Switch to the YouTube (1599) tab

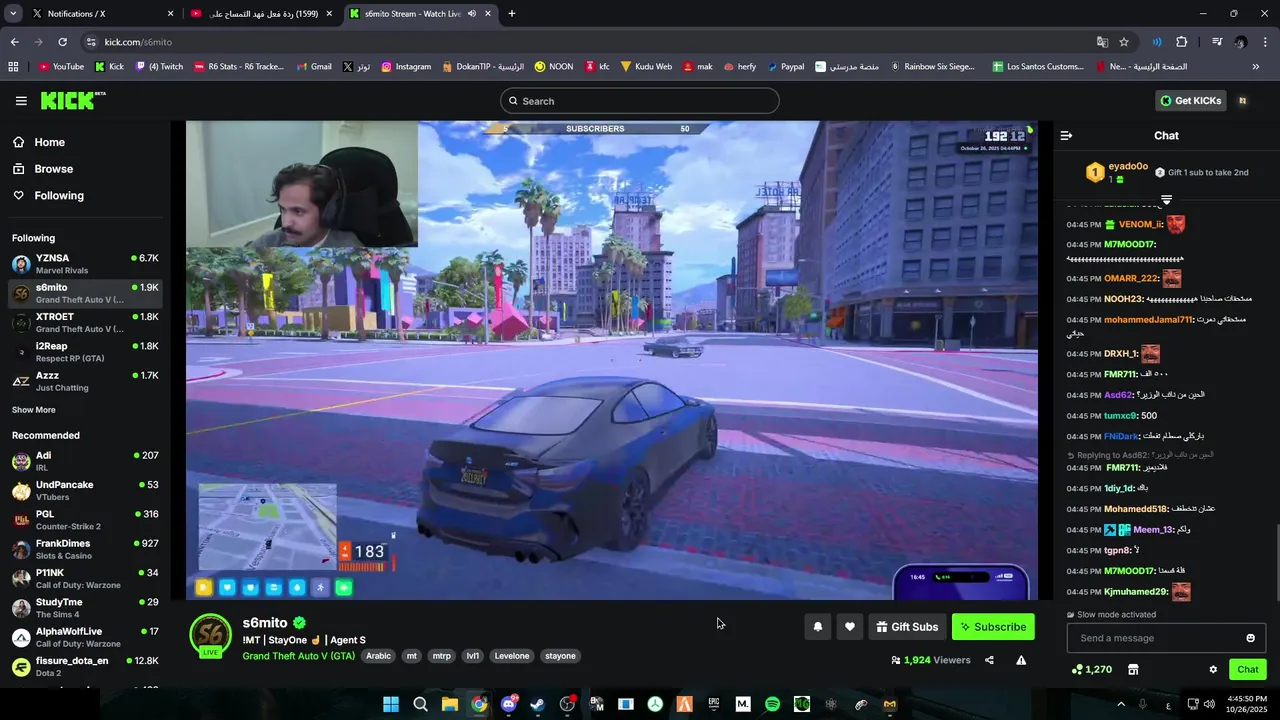tap(262, 14)
